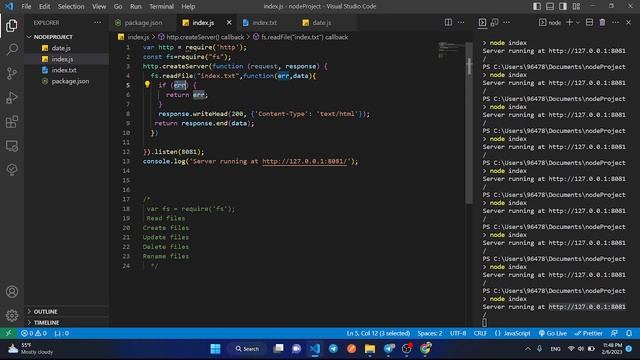Image resolution: width=640 pixels, height=360 pixels.
Task: Click the node terminal label
Action: coord(550,22)
